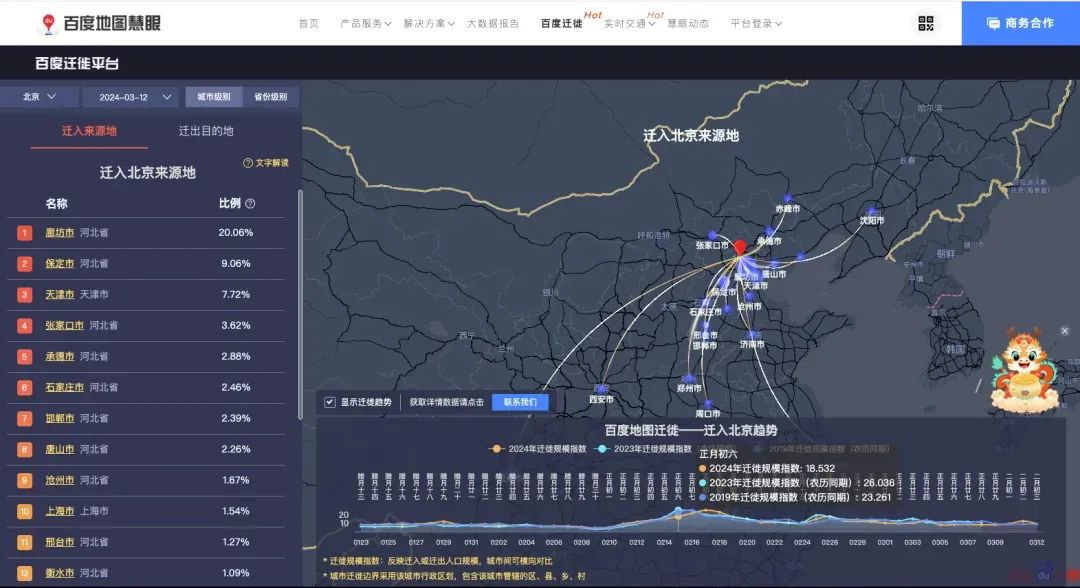This screenshot has height=588, width=1080.
Task: Click the 唐山市 list entry
Action: [x=146, y=450]
